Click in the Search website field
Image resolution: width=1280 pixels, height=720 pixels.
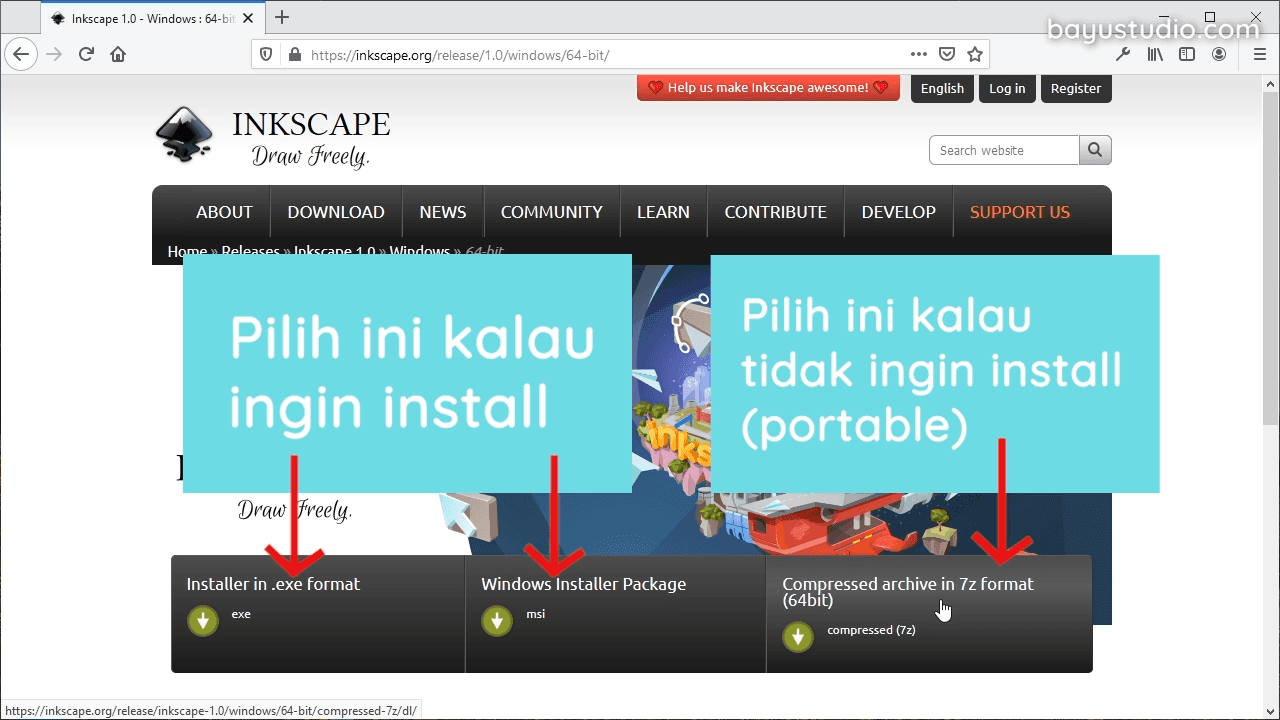tap(1004, 150)
